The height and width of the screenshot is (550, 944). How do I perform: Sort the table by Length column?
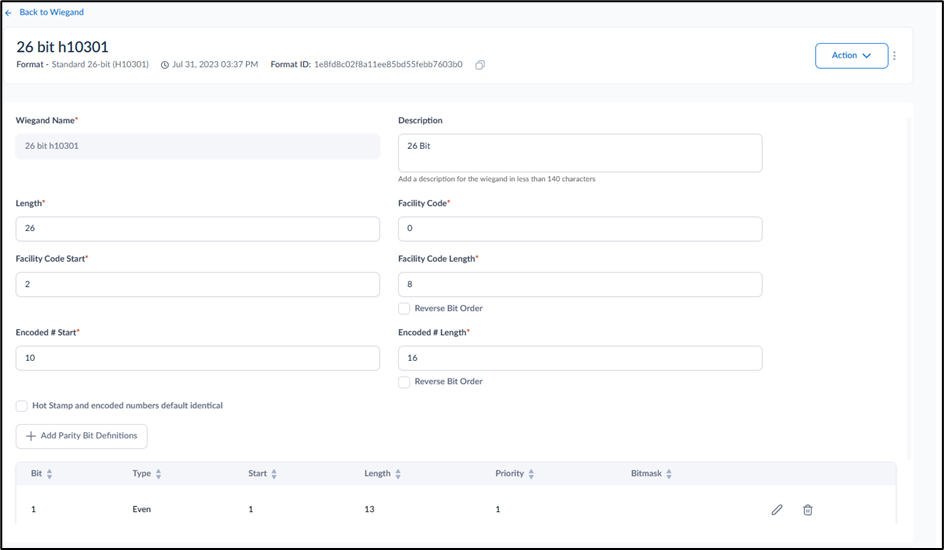point(398,474)
